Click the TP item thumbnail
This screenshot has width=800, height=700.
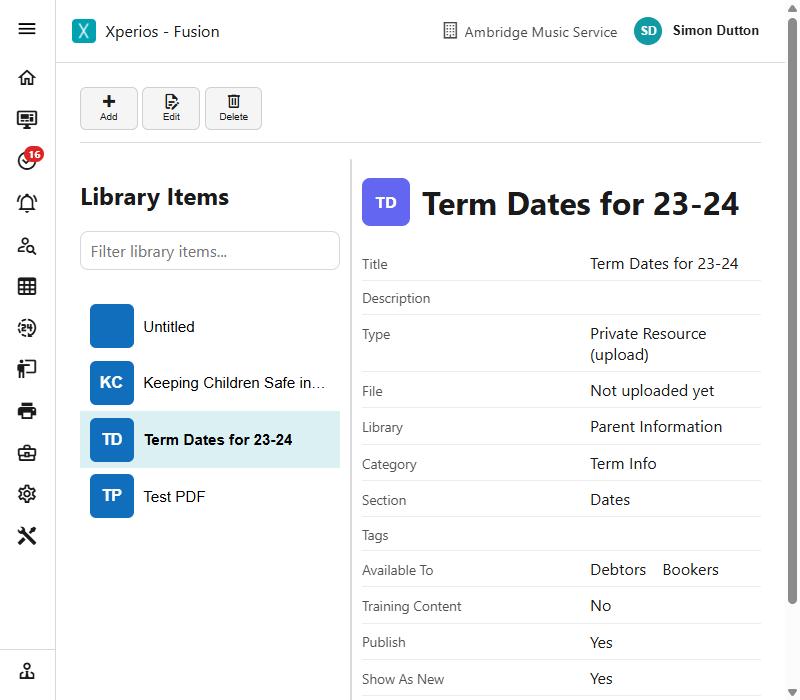tap(112, 496)
